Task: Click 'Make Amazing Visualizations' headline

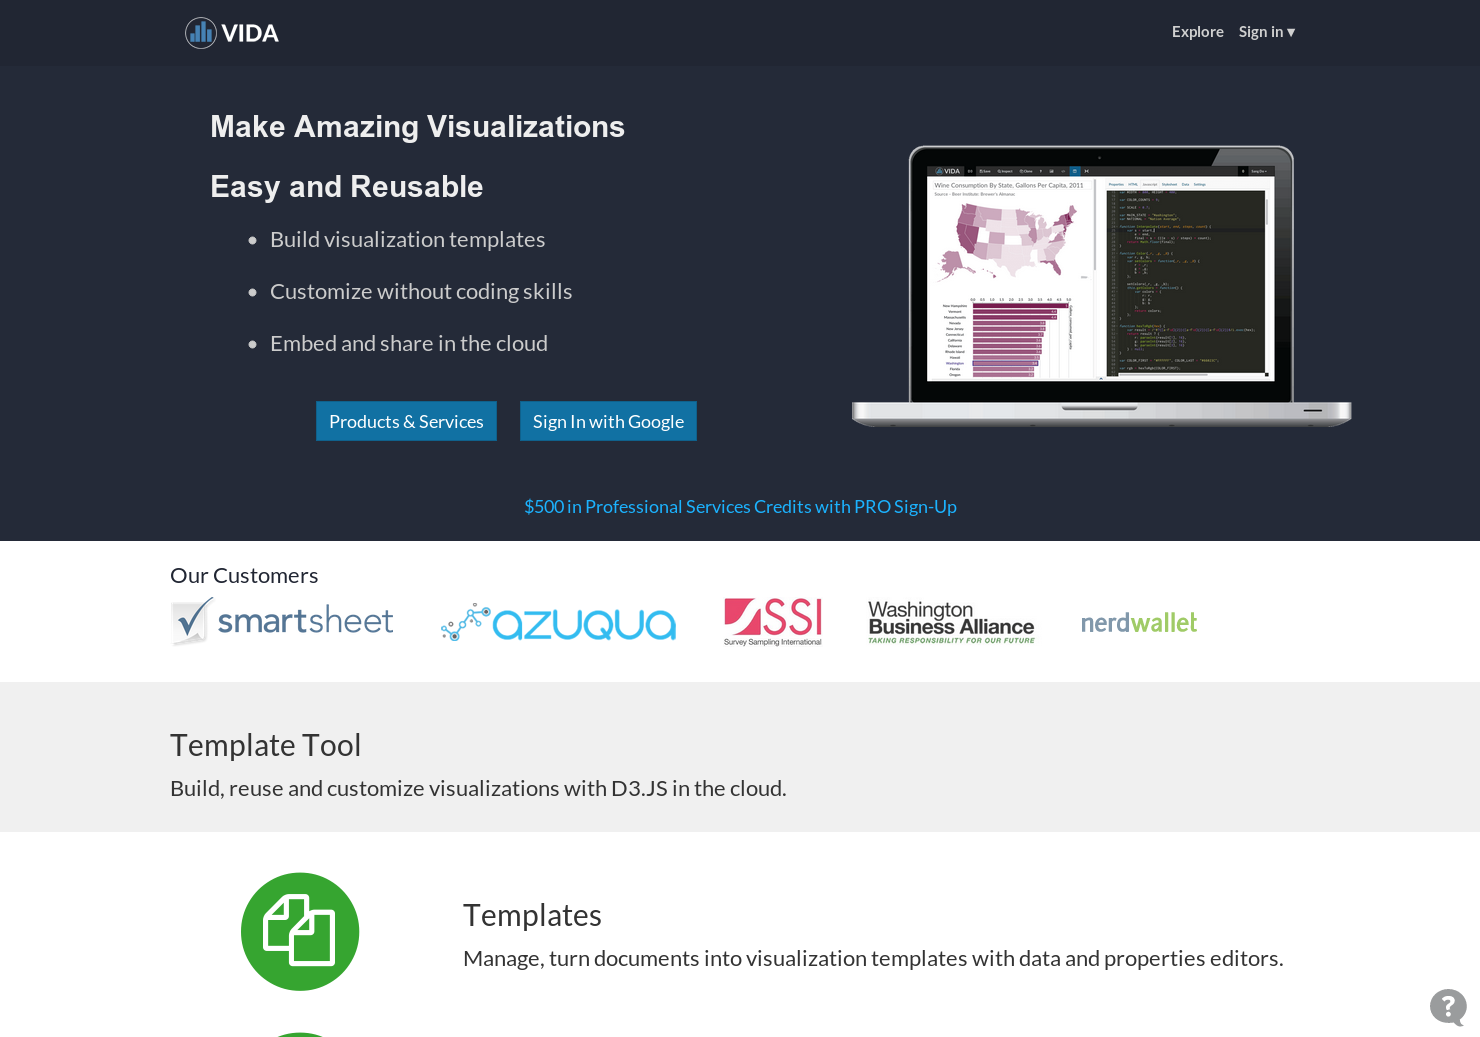Action: [417, 127]
